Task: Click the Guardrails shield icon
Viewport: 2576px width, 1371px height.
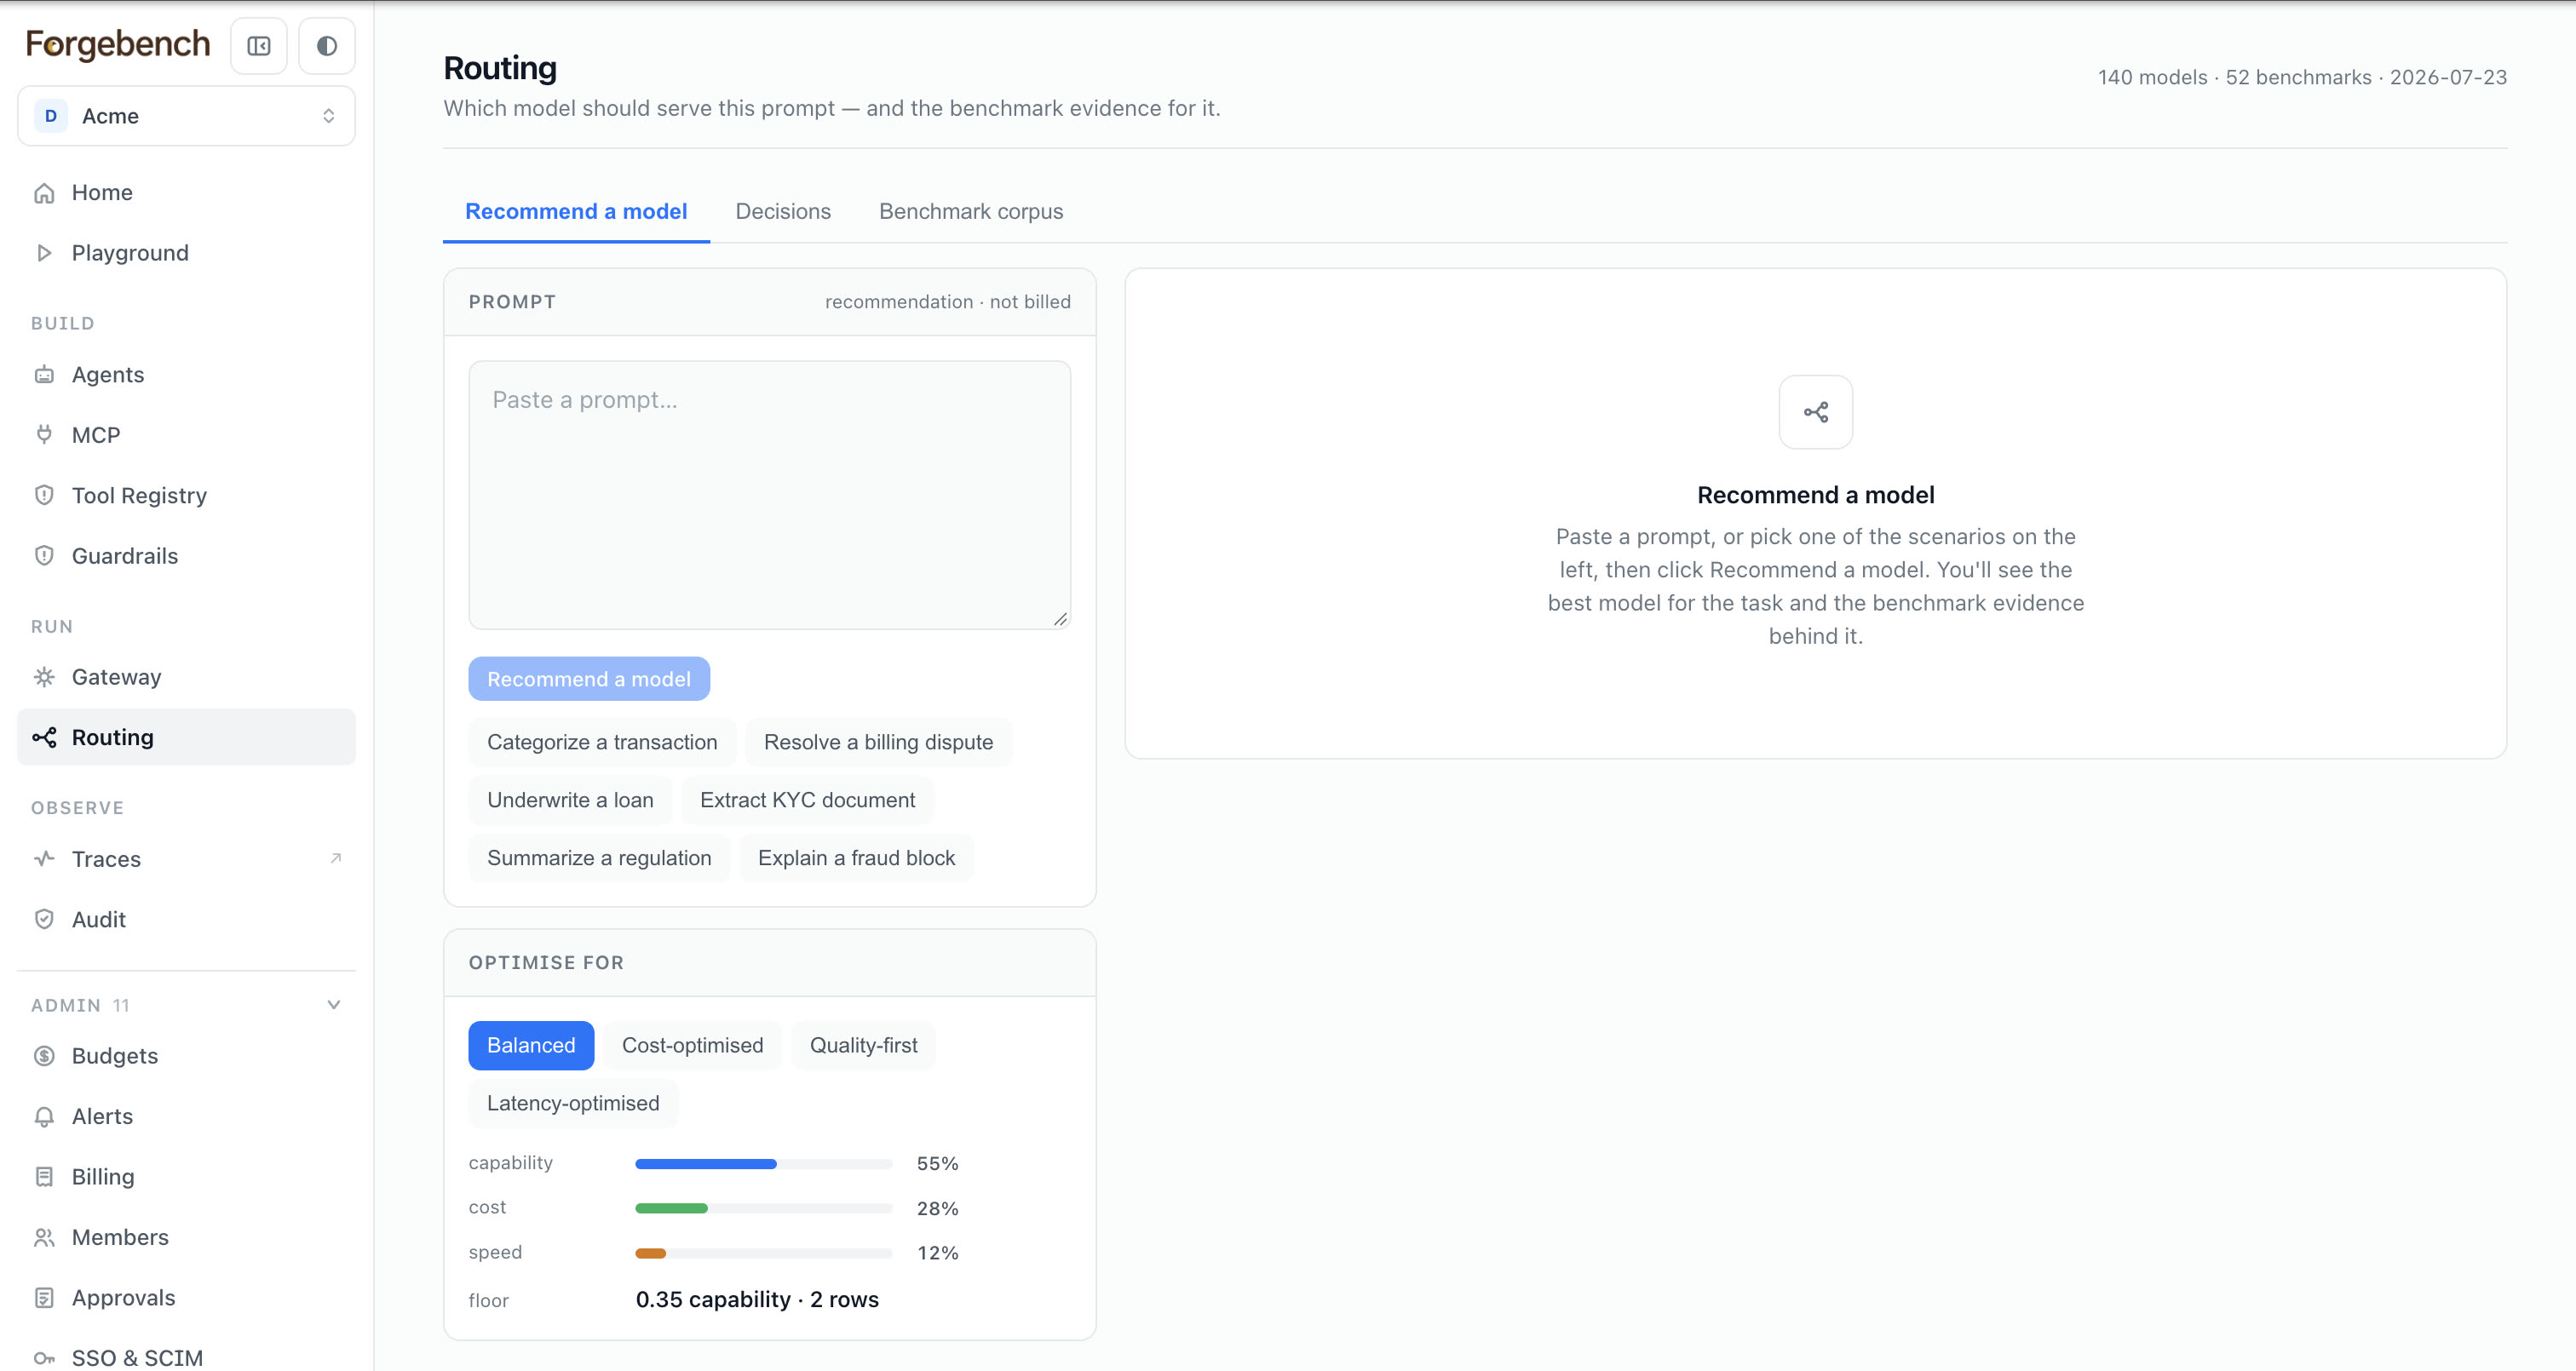Action: point(44,556)
